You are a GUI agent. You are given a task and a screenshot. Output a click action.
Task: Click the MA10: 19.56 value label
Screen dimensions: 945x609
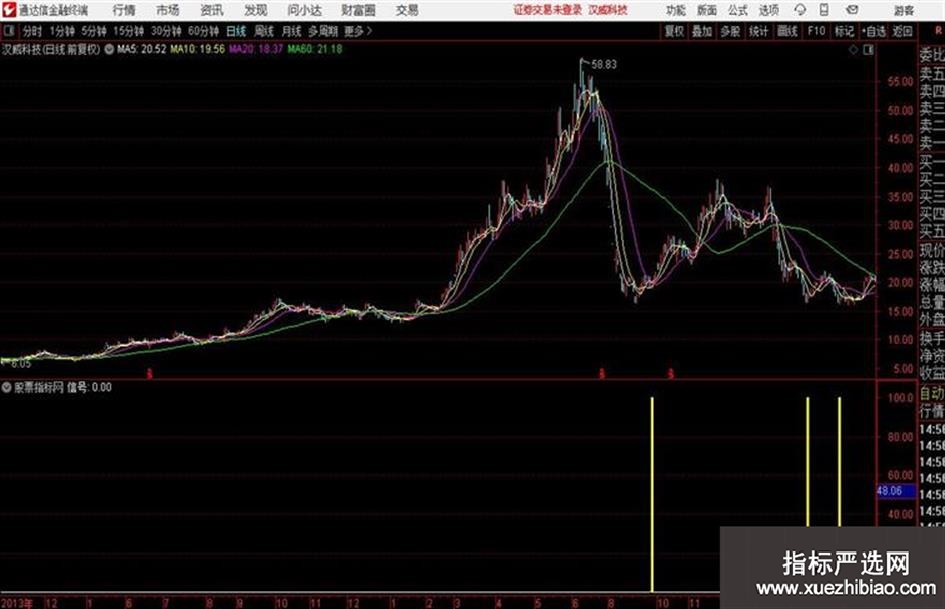[x=198, y=49]
